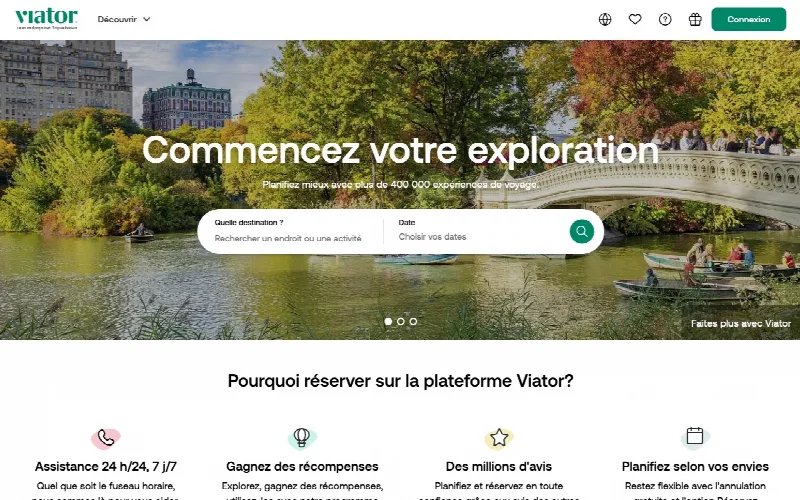Click the green magnifier search button
The width and height of the screenshot is (800, 500).
pyautogui.click(x=582, y=232)
